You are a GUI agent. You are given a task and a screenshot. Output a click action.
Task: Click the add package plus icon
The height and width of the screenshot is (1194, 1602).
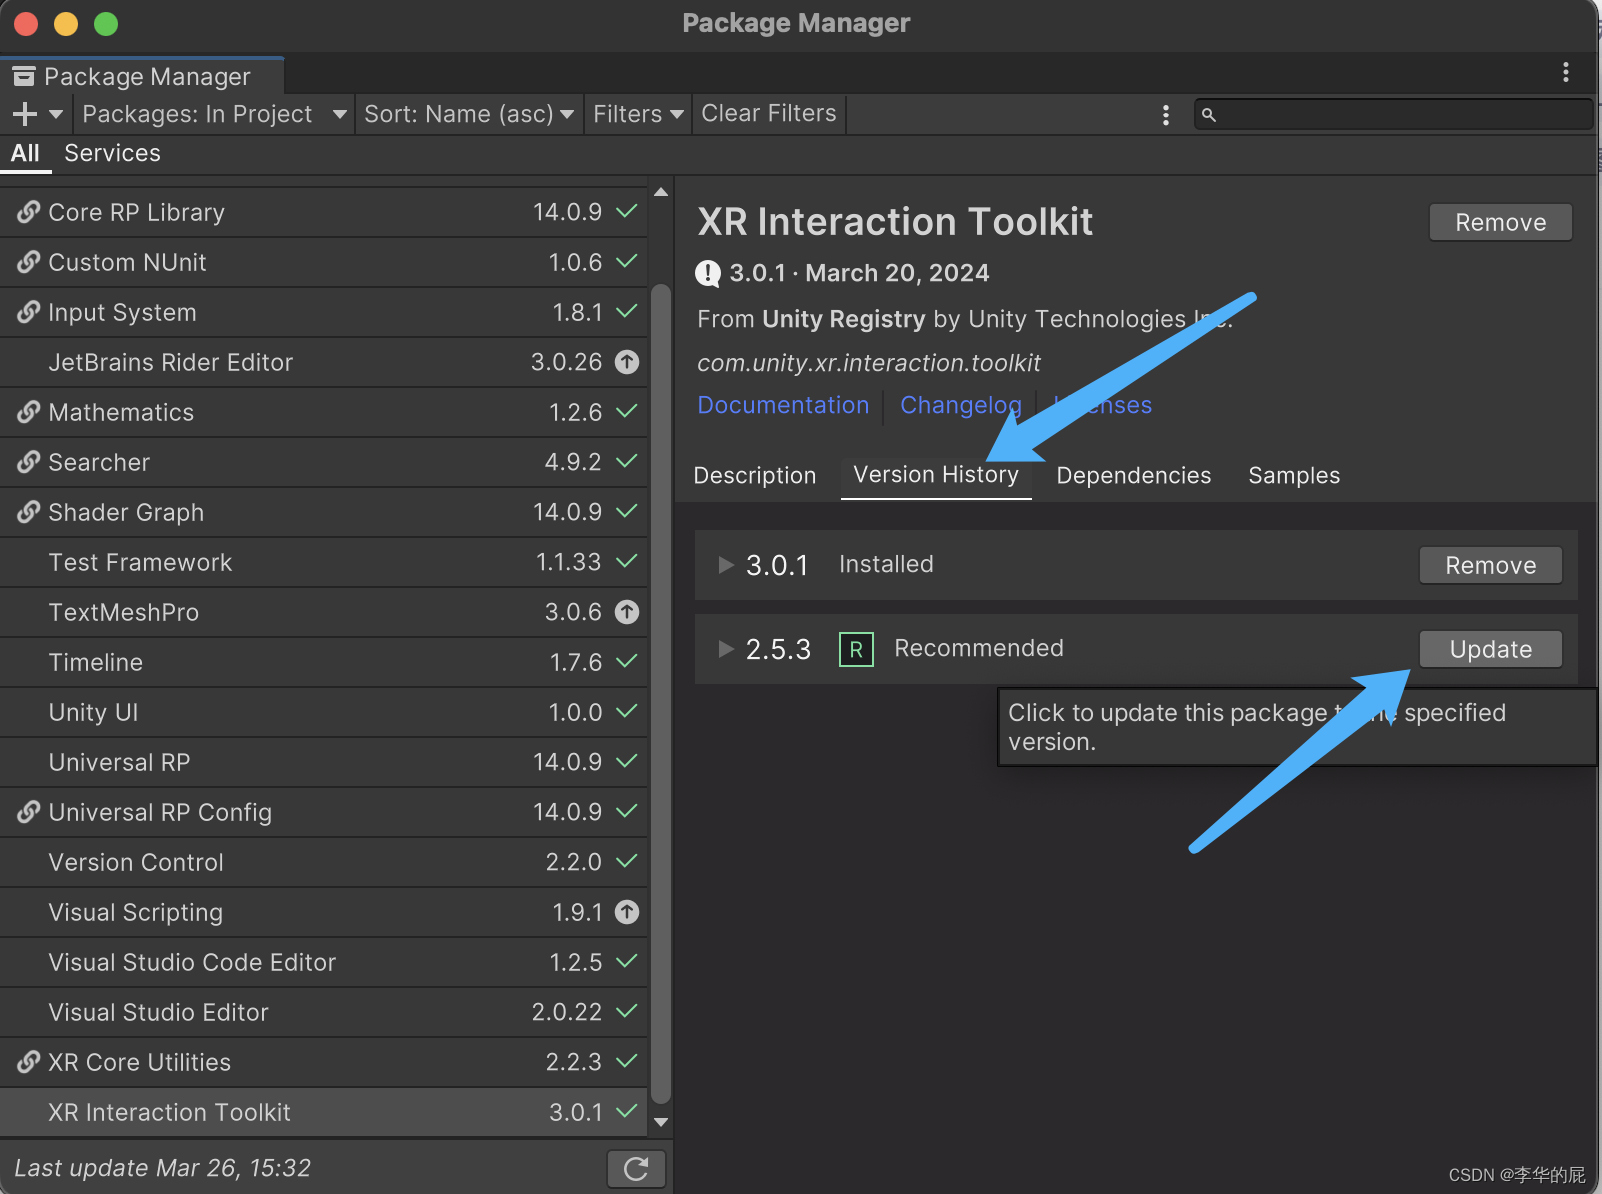point(25,114)
